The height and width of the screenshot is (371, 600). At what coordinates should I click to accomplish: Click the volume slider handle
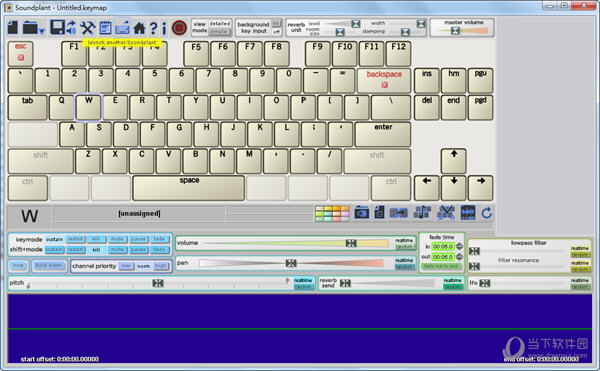(351, 243)
